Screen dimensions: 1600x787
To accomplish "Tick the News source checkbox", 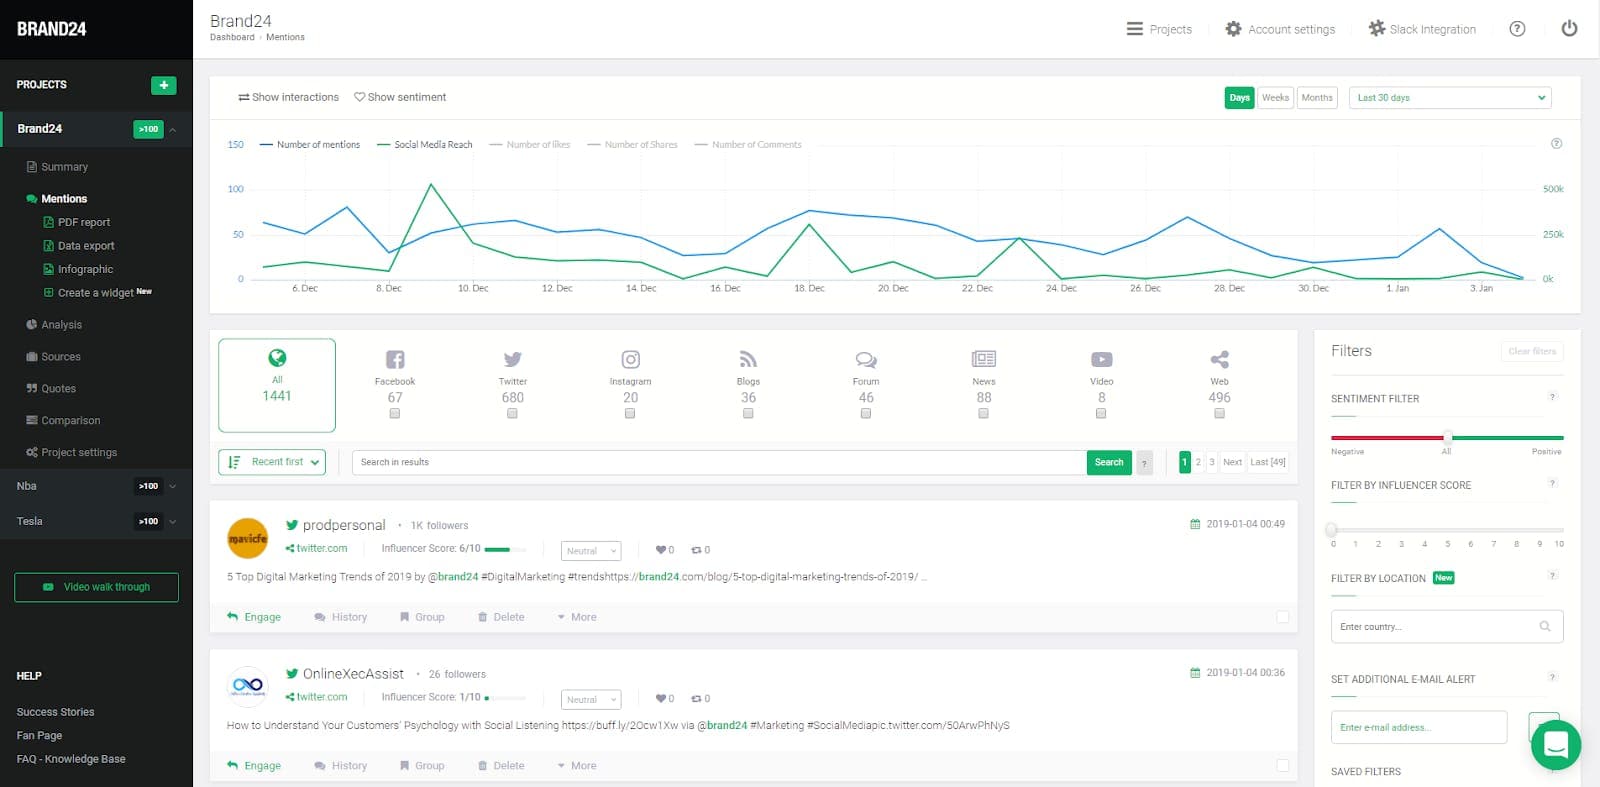I will tap(983, 413).
